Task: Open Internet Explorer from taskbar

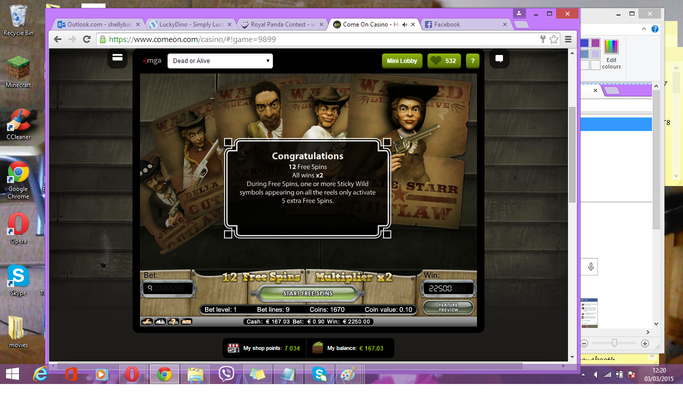Action: pos(41,374)
